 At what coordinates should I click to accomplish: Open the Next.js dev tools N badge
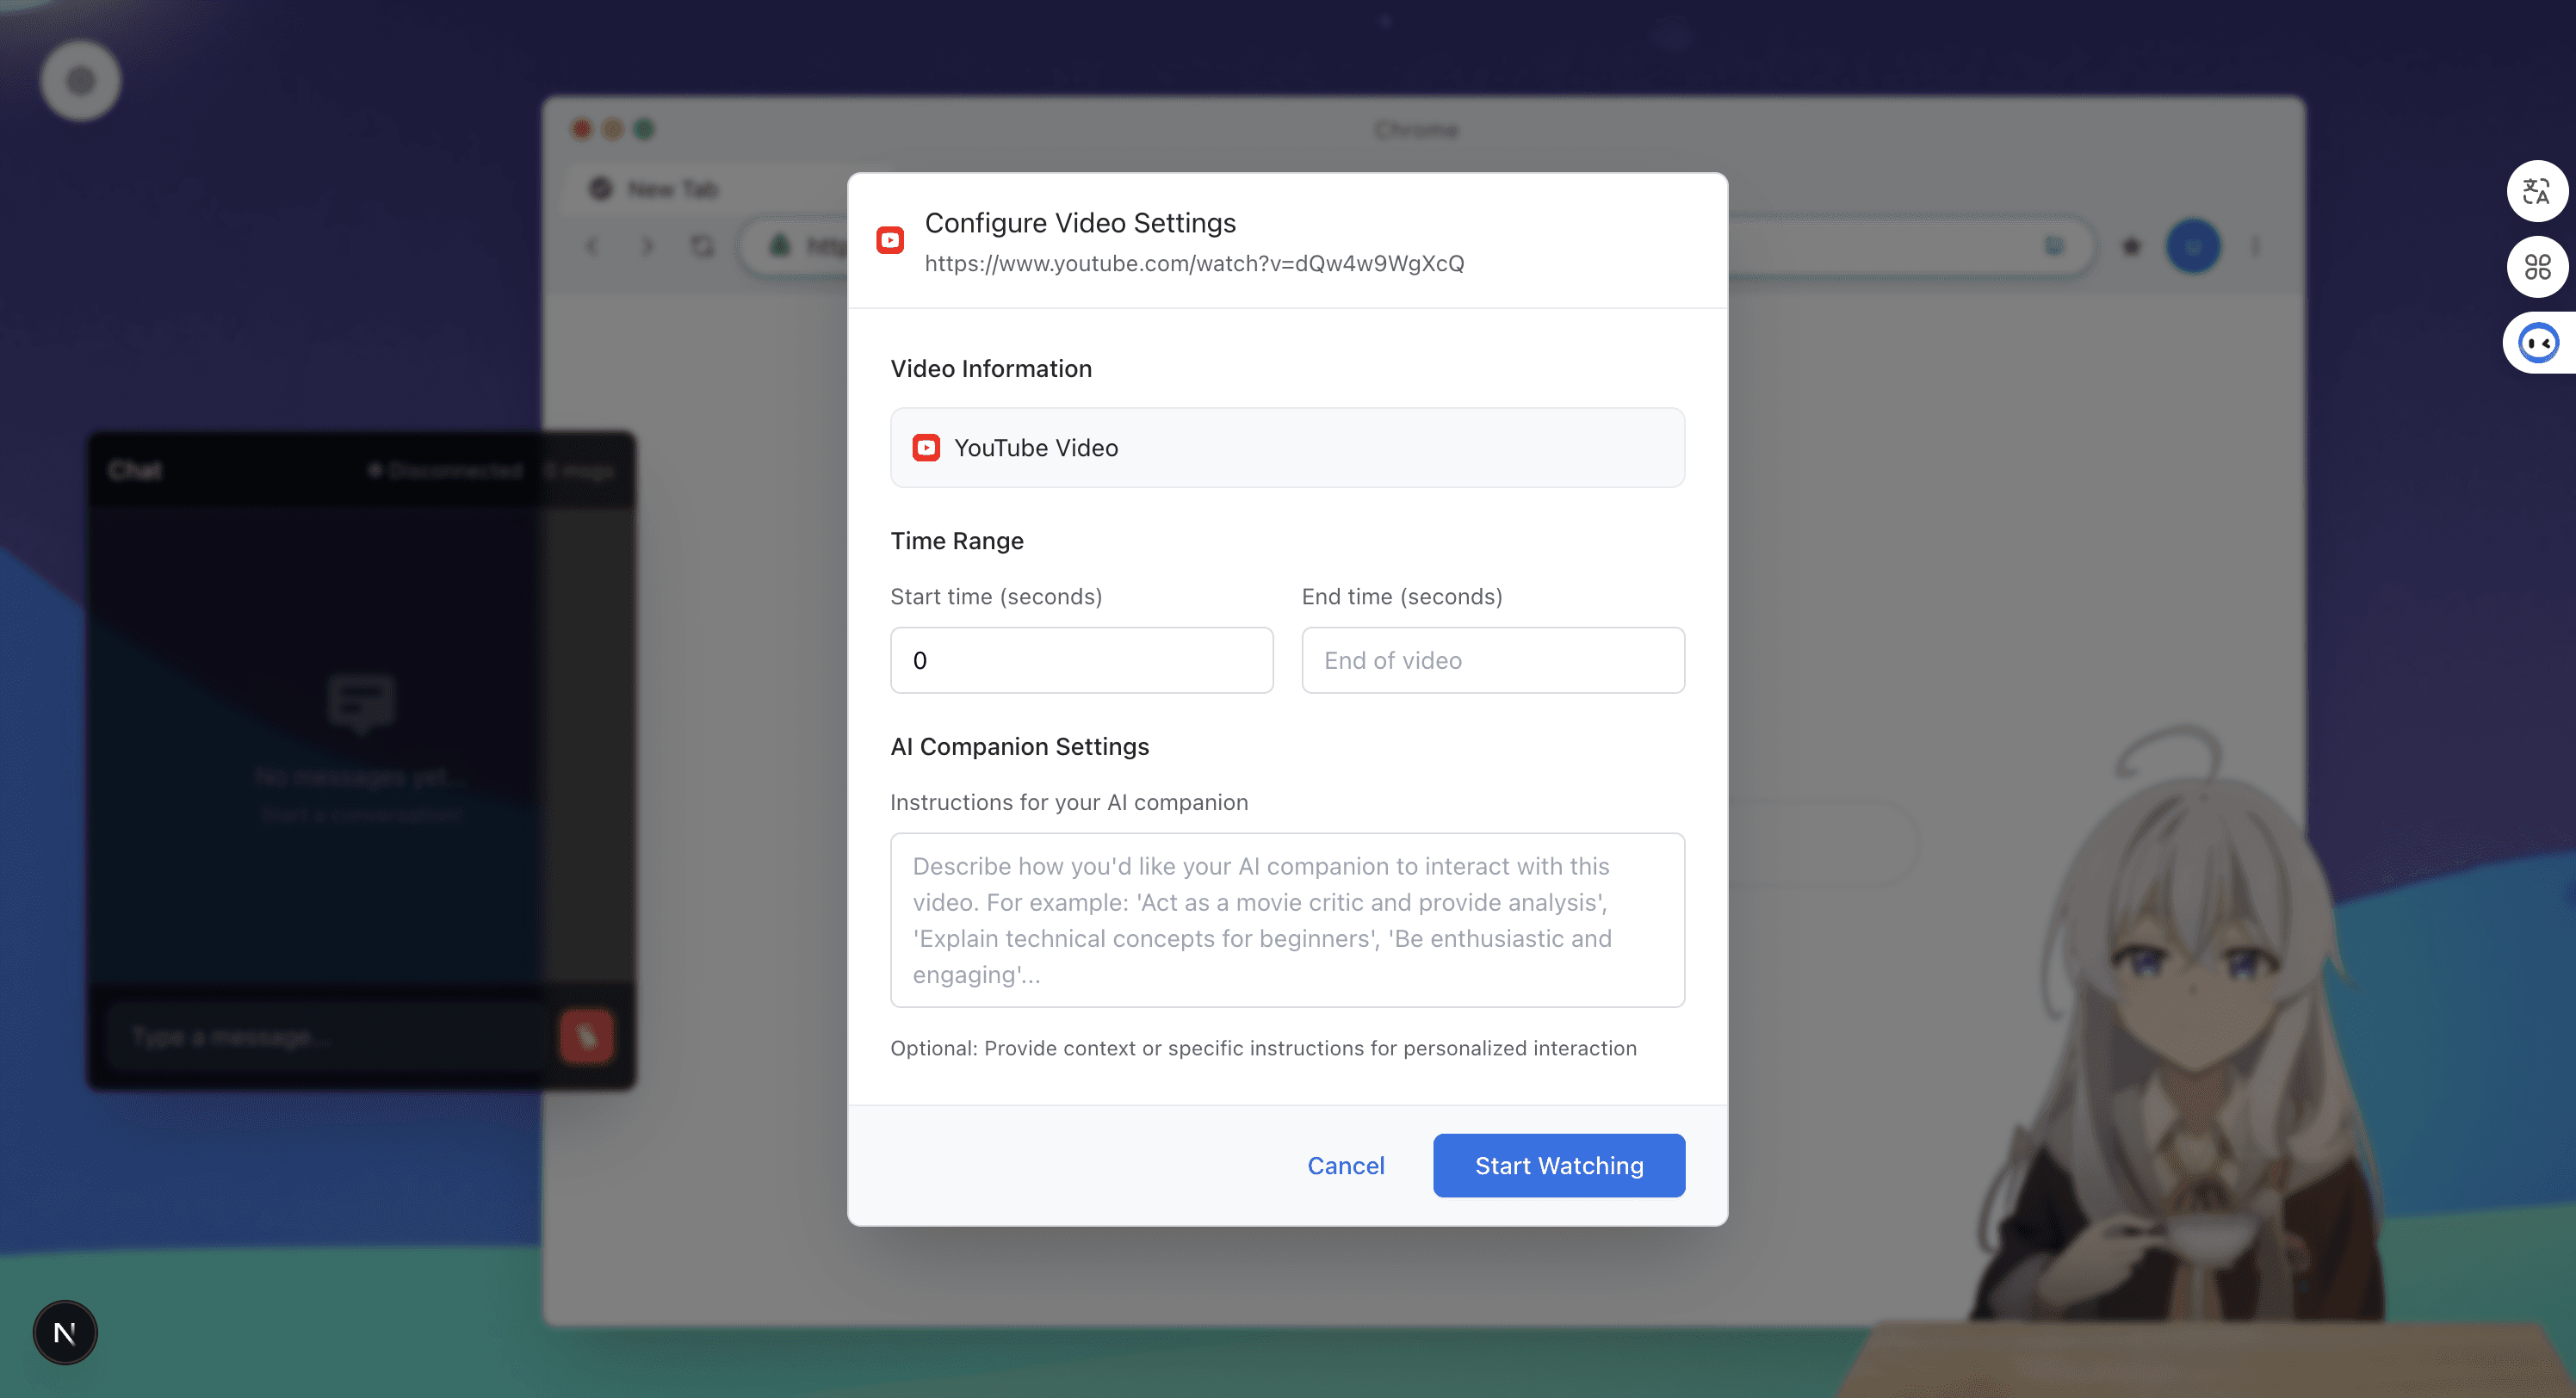coord(65,1332)
